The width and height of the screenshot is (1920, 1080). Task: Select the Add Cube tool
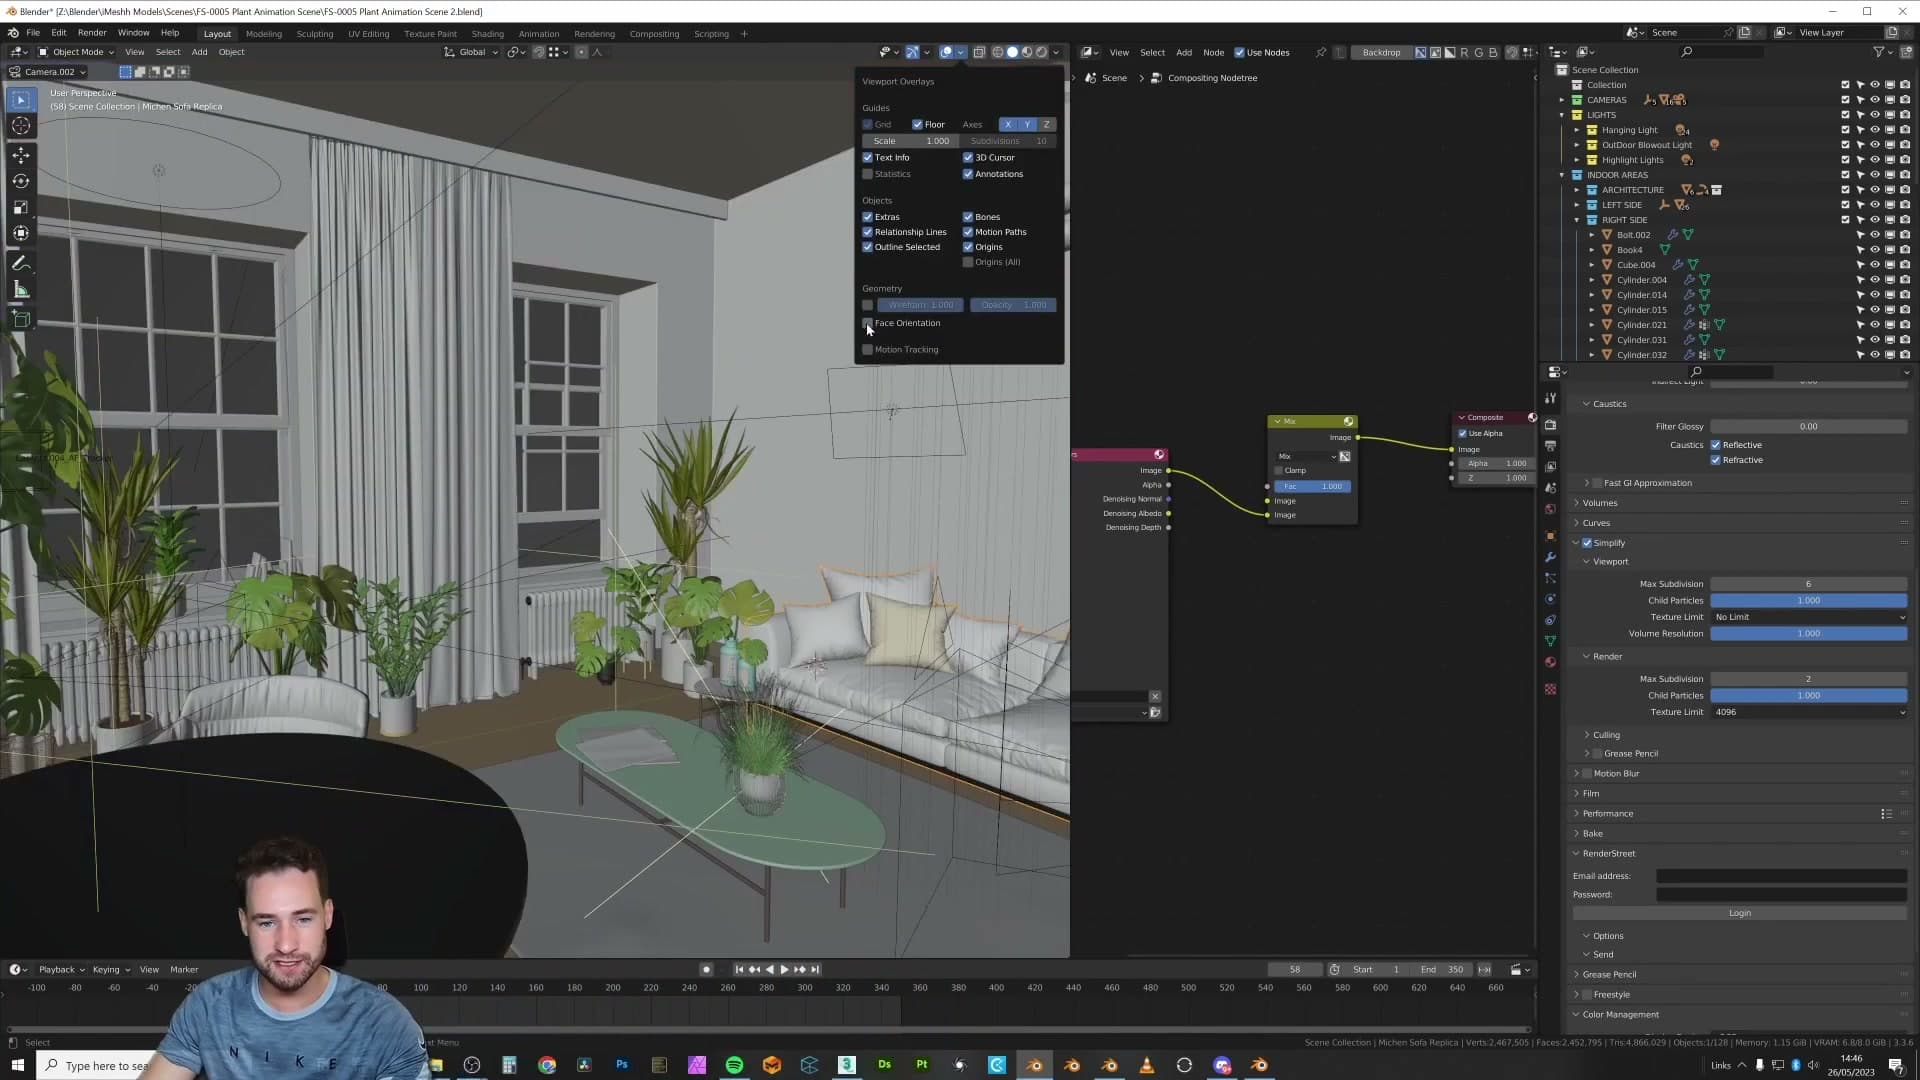[21, 320]
